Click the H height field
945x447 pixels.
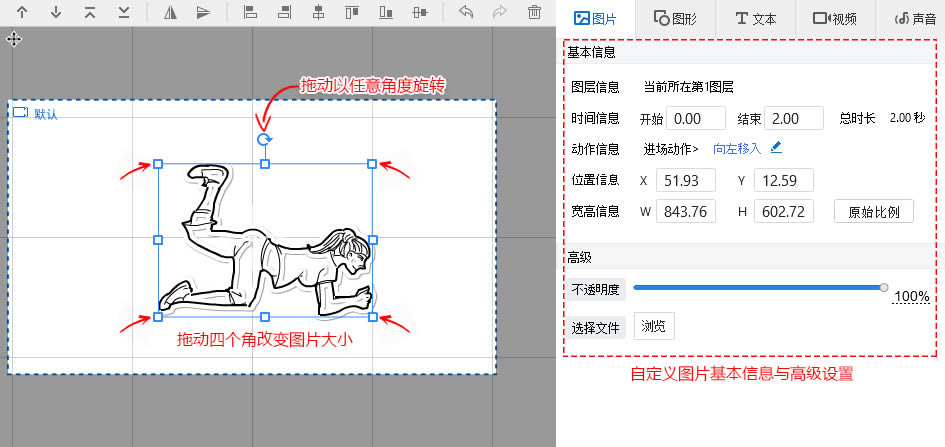[783, 211]
